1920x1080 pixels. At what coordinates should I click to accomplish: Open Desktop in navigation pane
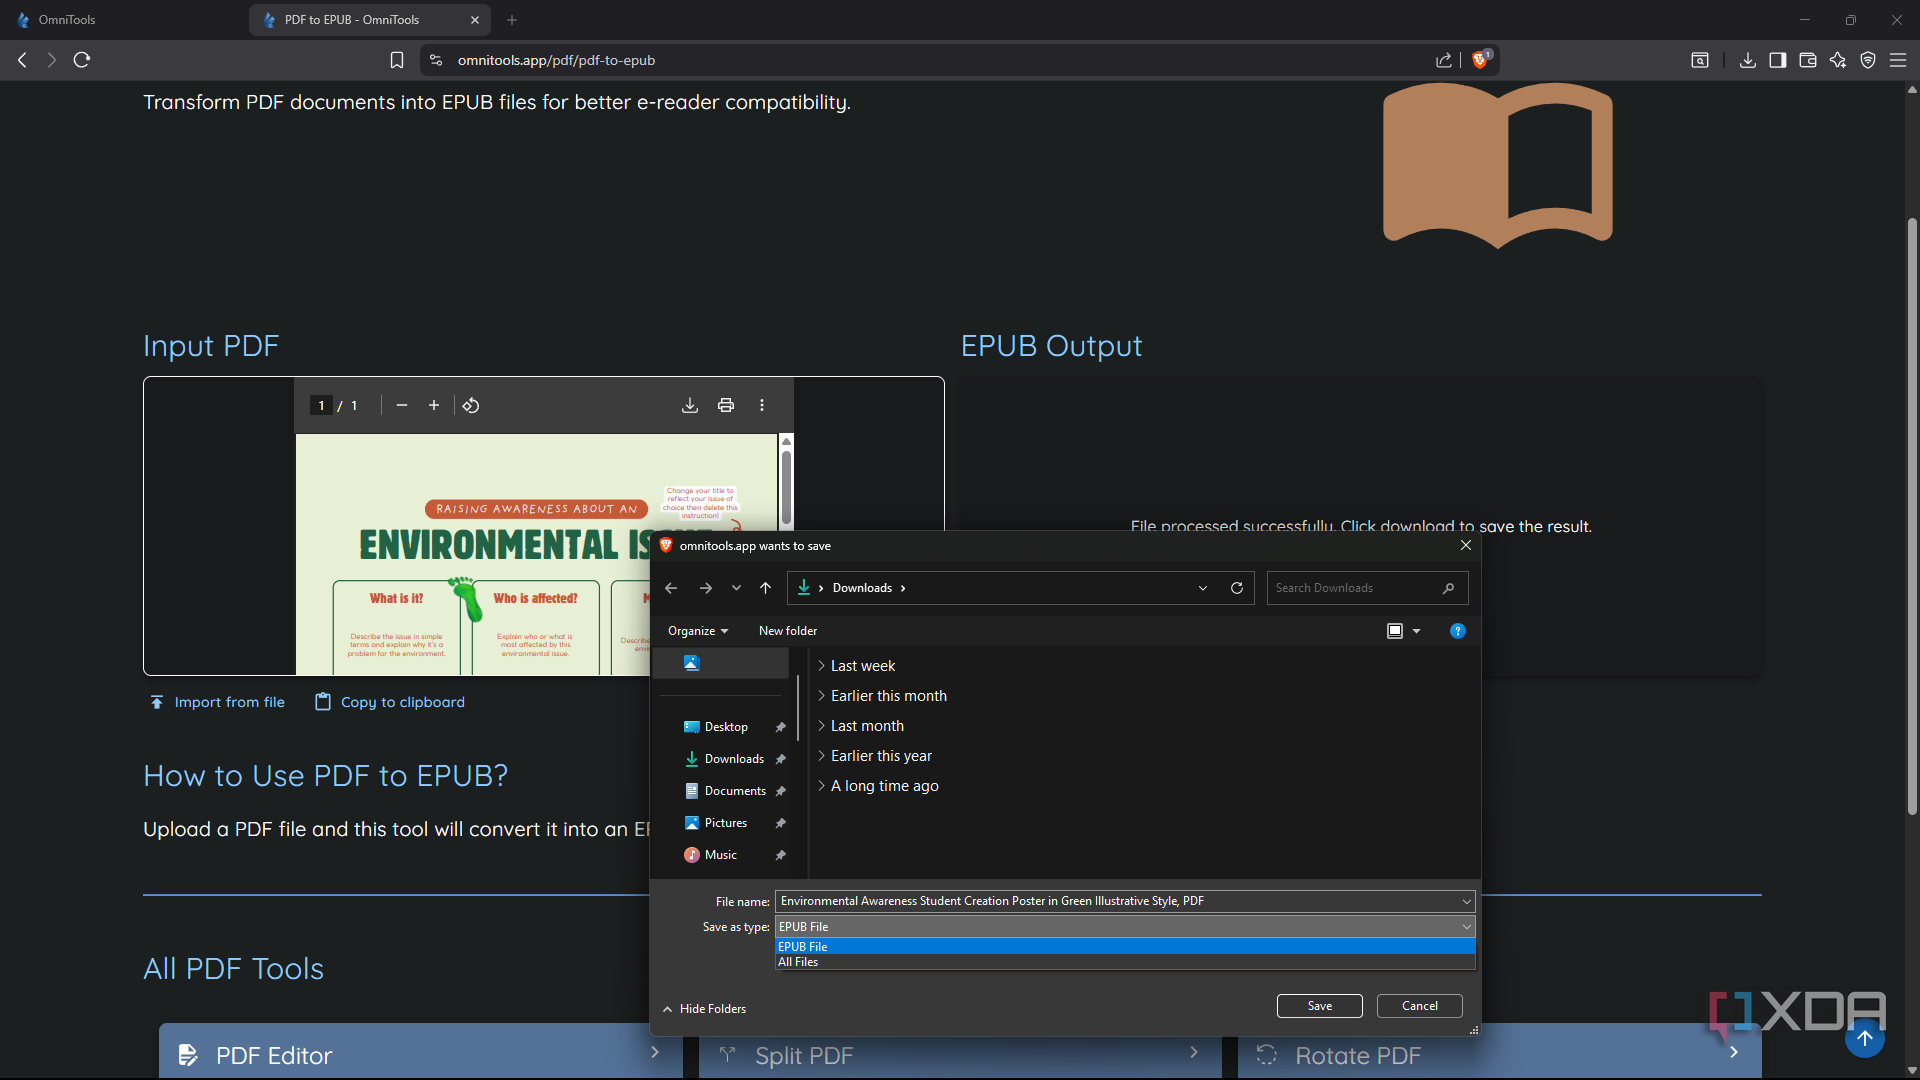point(726,727)
